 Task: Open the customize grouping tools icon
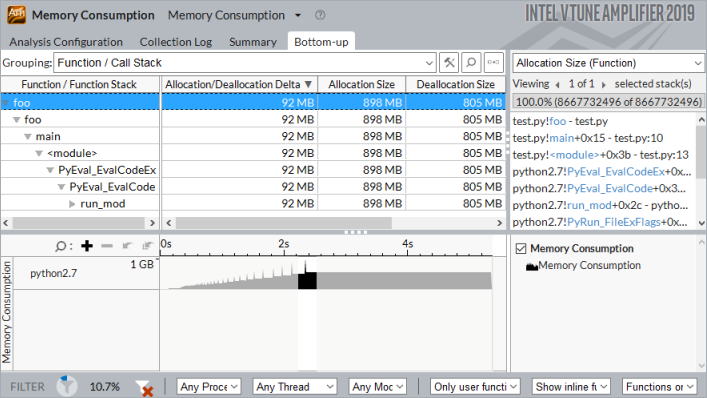pyautogui.click(x=449, y=63)
